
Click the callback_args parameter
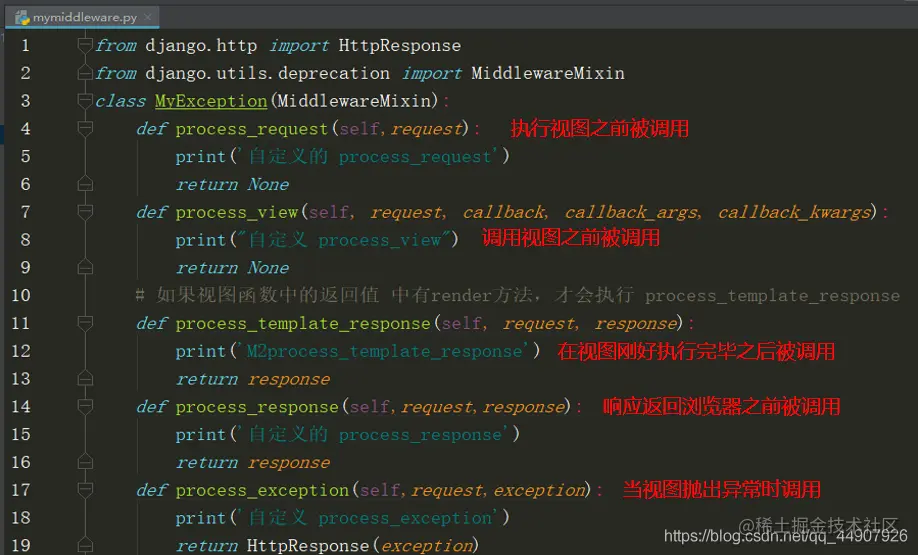[x=632, y=213]
